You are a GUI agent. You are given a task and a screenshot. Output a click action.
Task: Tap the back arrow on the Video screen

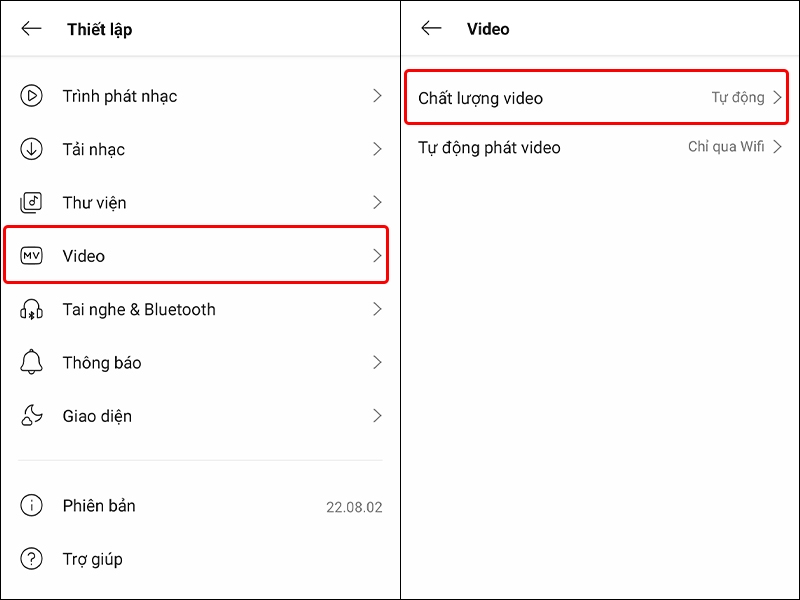pos(431,29)
